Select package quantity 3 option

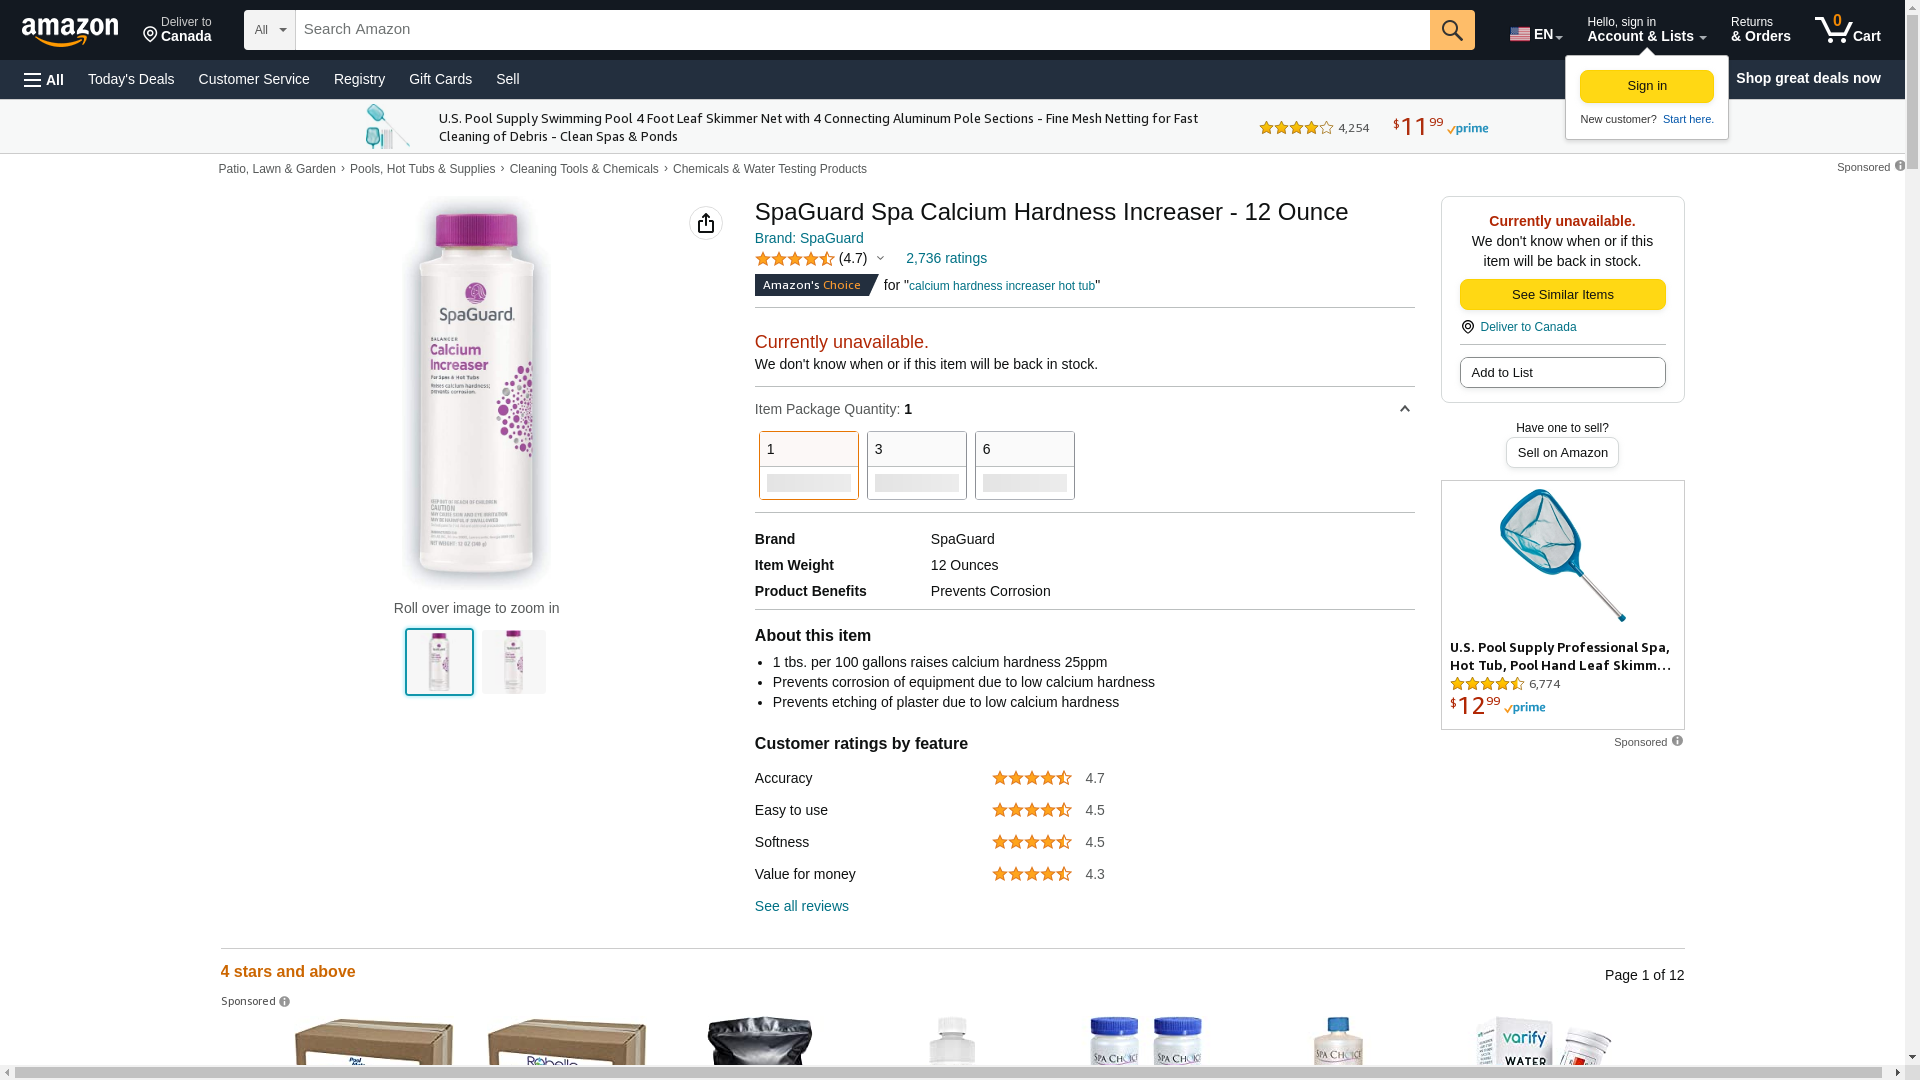pyautogui.click(x=916, y=465)
